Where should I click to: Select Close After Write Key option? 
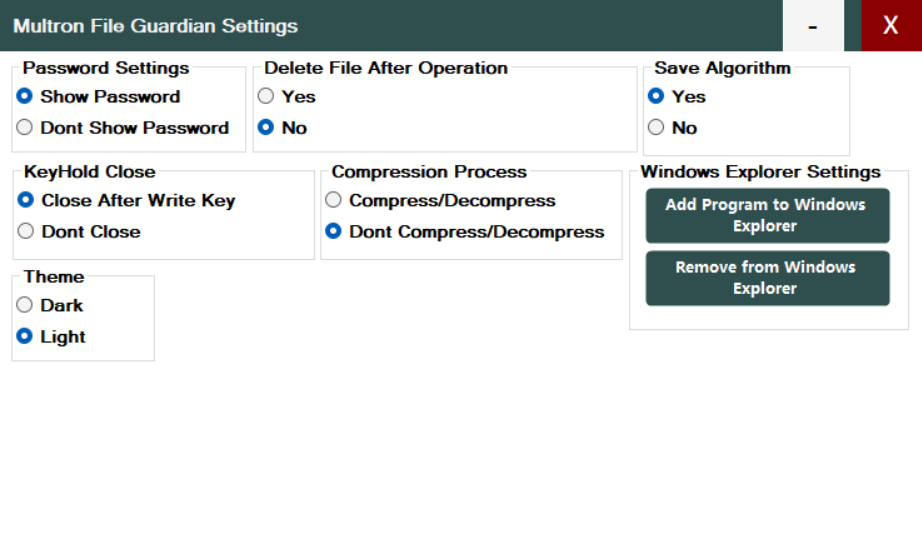(x=126, y=201)
